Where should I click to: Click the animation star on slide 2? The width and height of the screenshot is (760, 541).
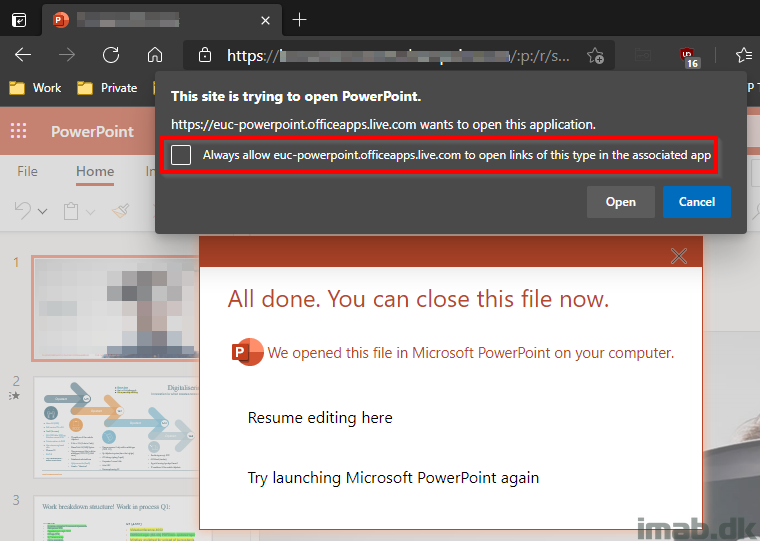(x=15, y=396)
